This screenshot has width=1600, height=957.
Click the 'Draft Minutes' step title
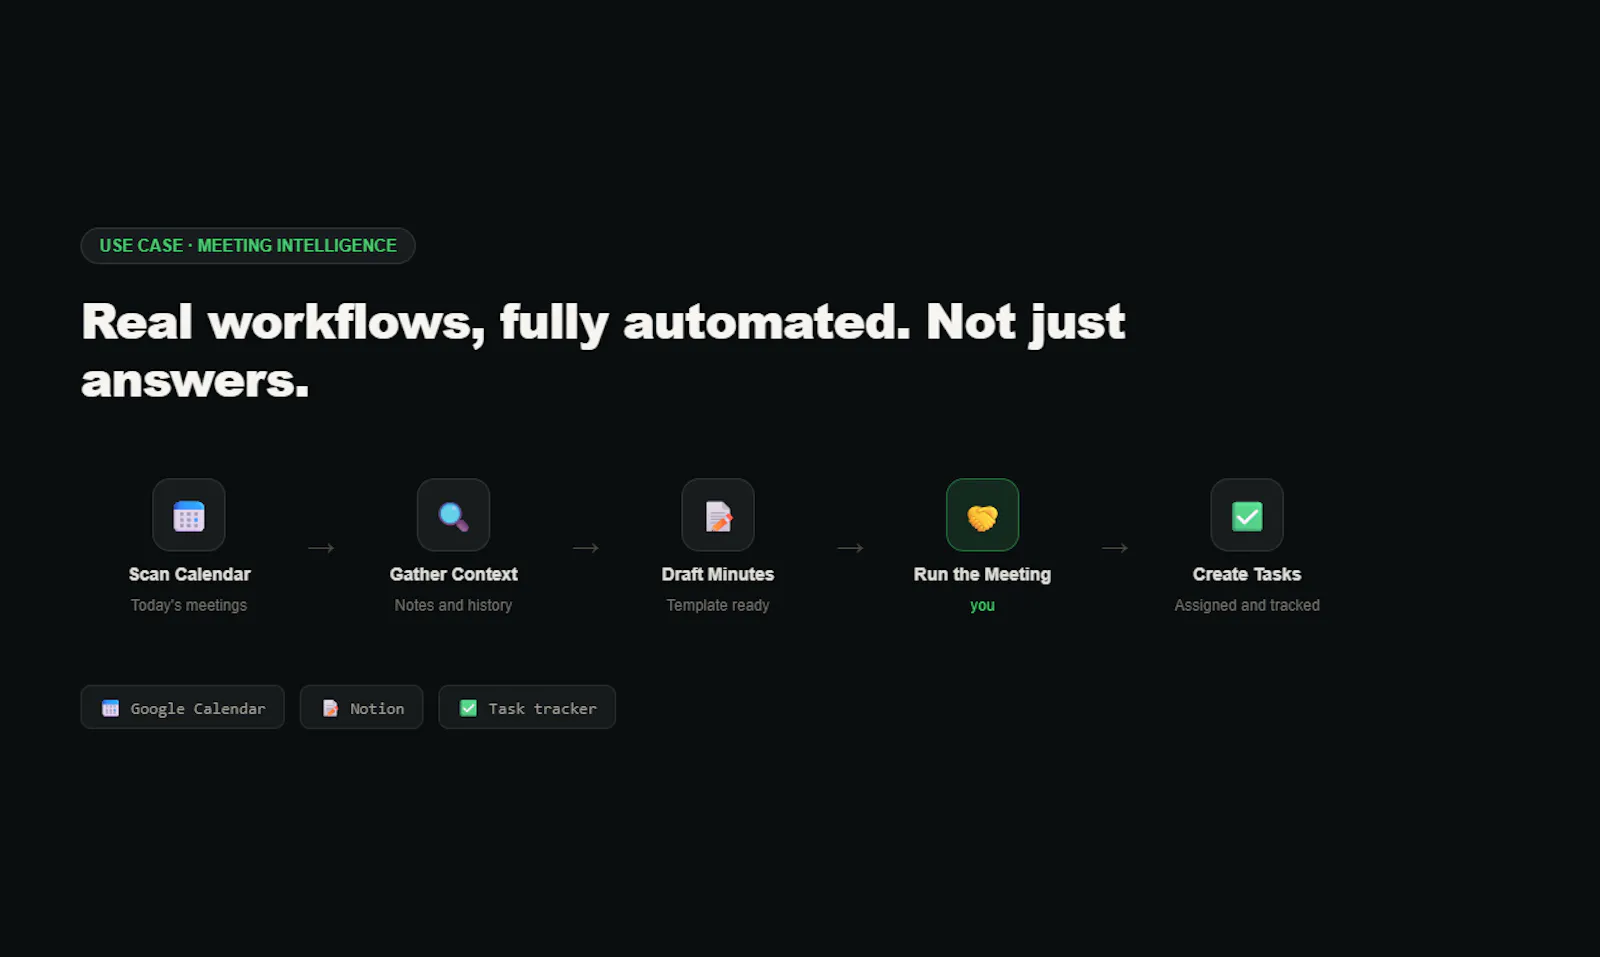pos(718,574)
